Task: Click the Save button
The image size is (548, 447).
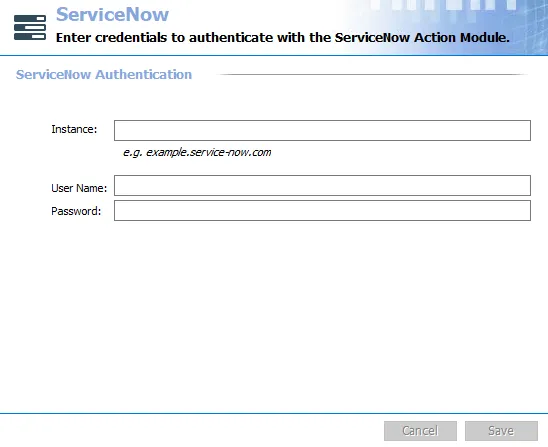Action: (x=501, y=431)
